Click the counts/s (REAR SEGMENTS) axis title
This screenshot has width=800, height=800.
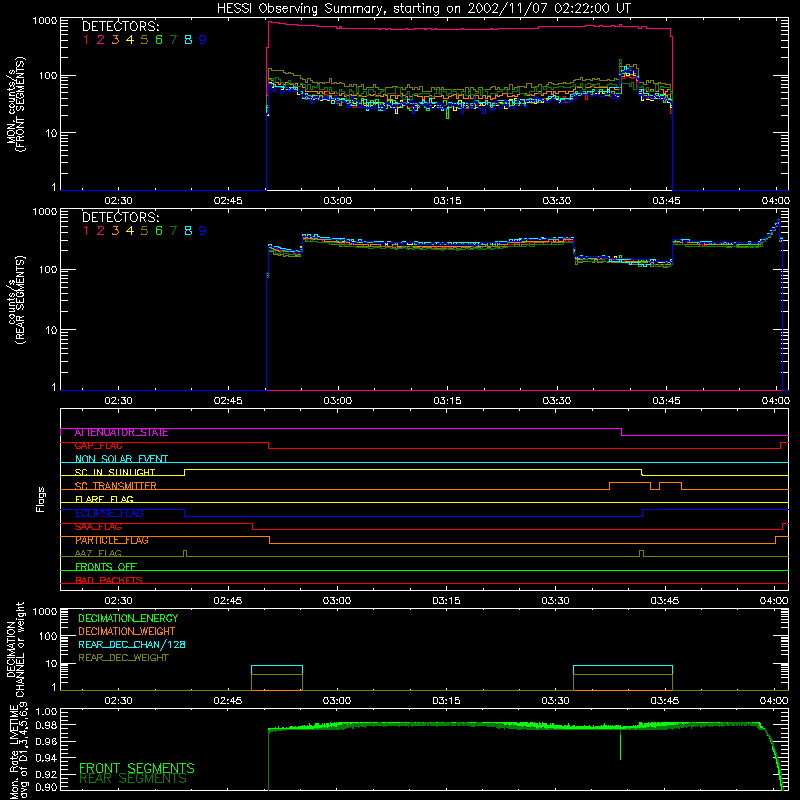click(15, 300)
